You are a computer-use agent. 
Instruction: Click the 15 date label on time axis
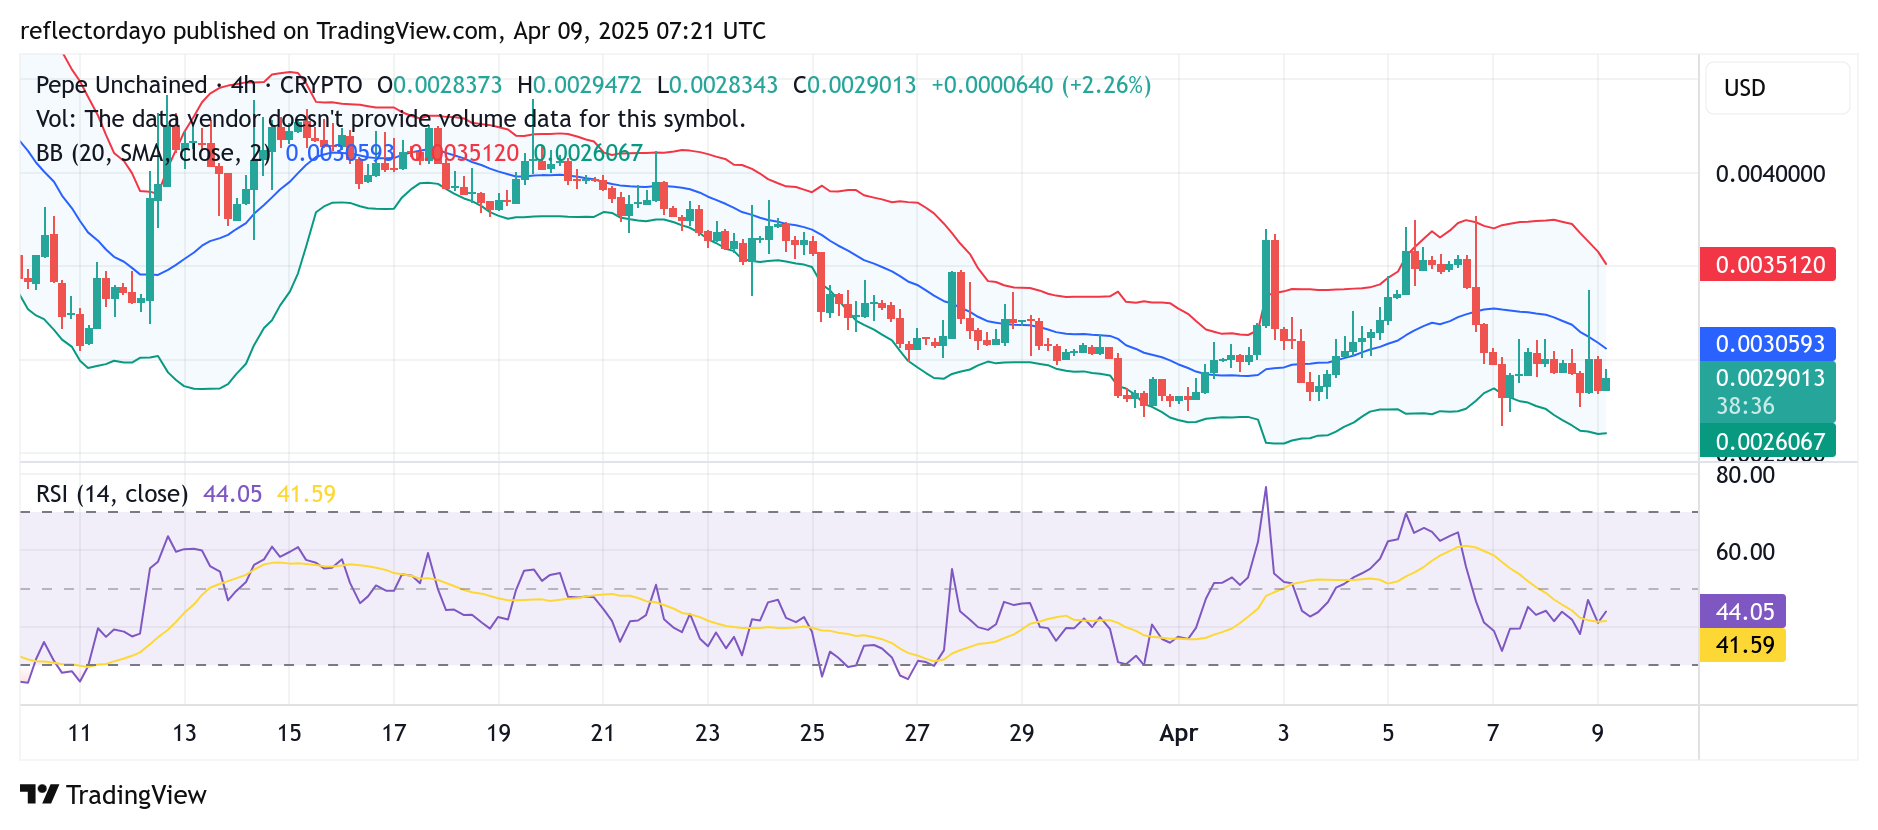[289, 733]
